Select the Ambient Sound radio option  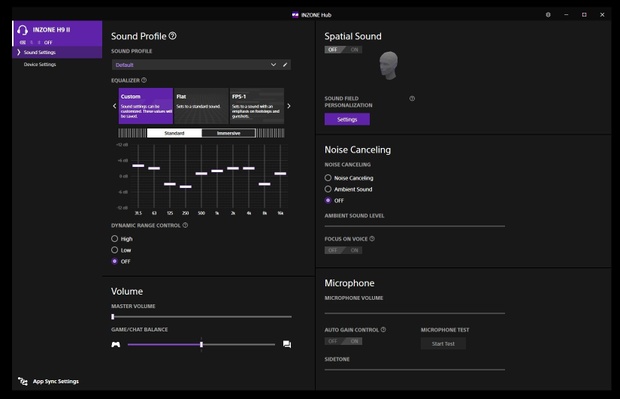click(328, 189)
